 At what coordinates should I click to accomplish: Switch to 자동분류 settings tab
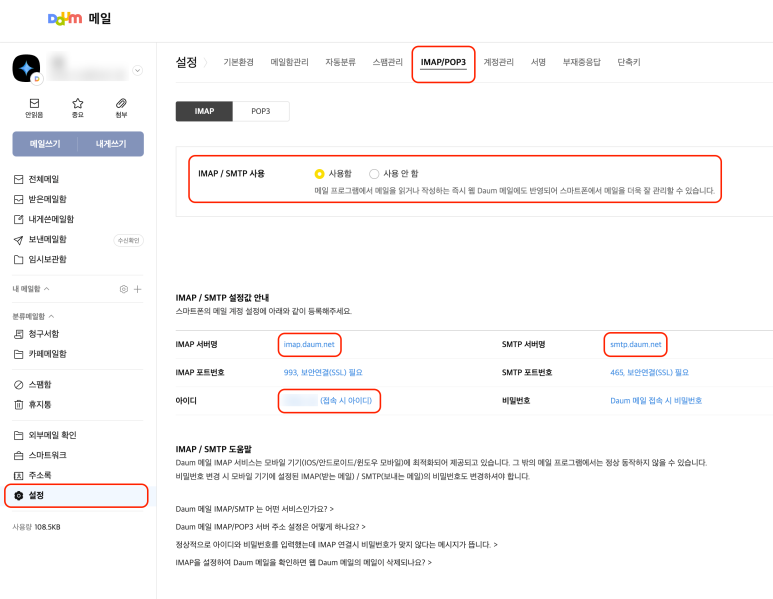coord(340,62)
